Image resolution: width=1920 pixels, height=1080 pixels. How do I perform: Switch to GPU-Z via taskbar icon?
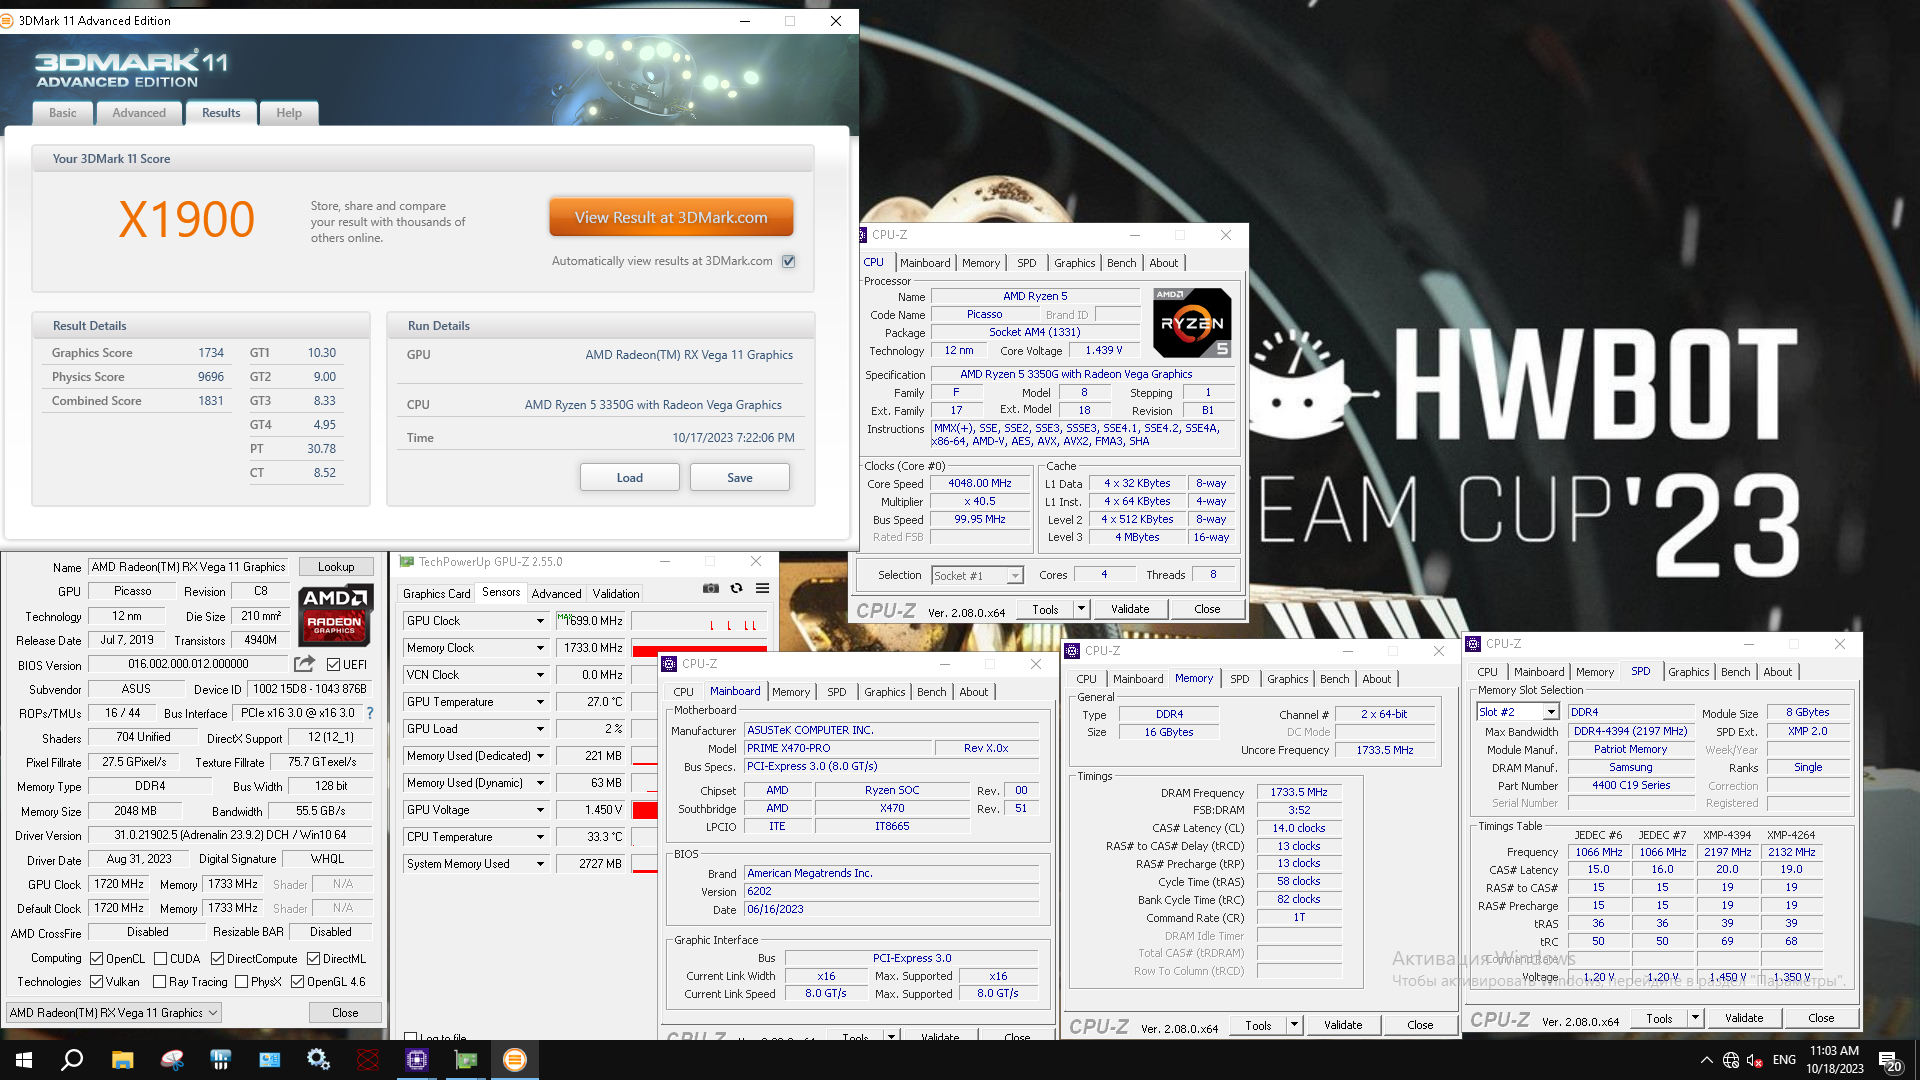click(x=466, y=1060)
